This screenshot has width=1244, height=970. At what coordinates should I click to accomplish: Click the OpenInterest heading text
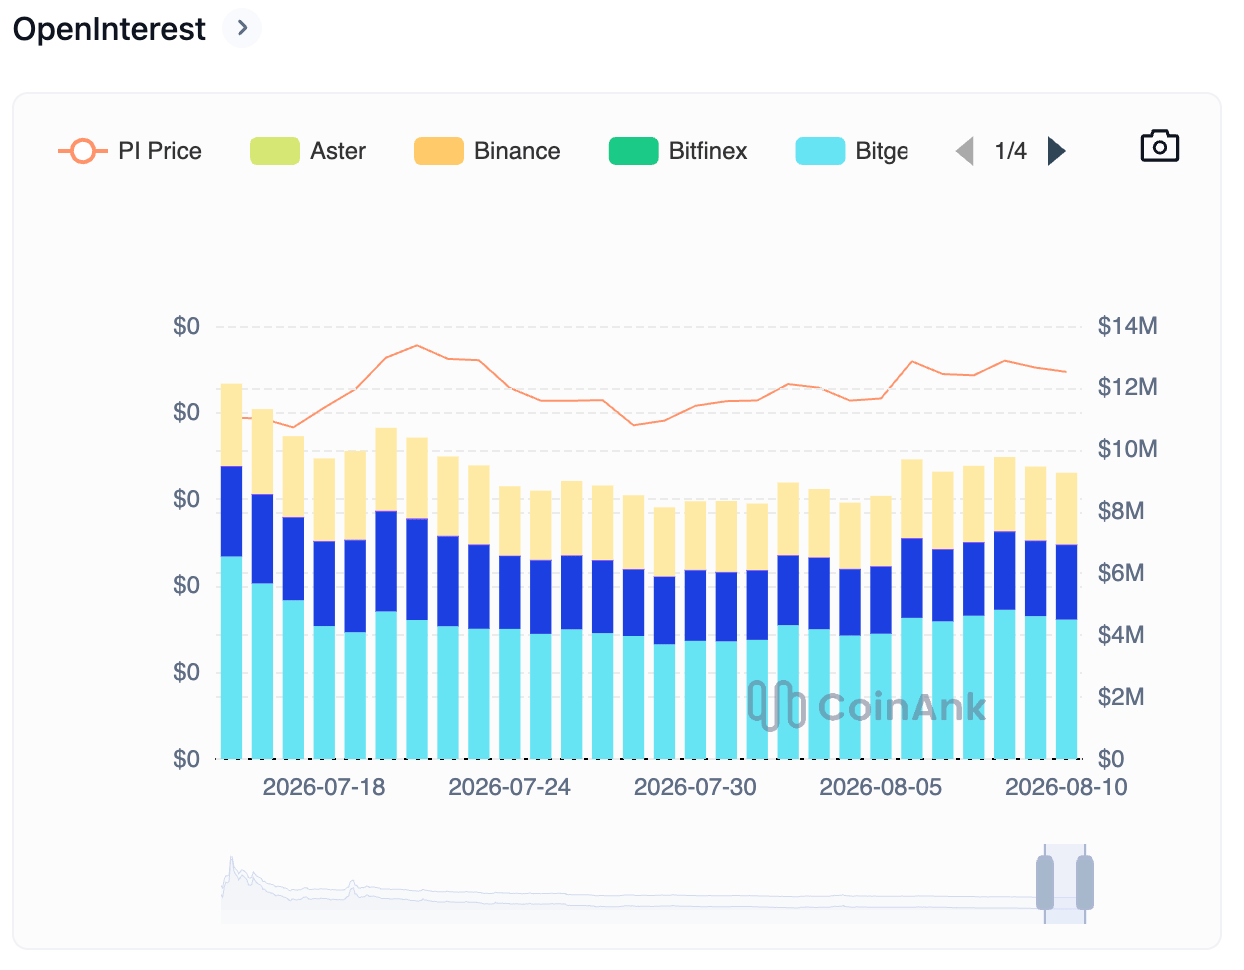[x=109, y=29]
